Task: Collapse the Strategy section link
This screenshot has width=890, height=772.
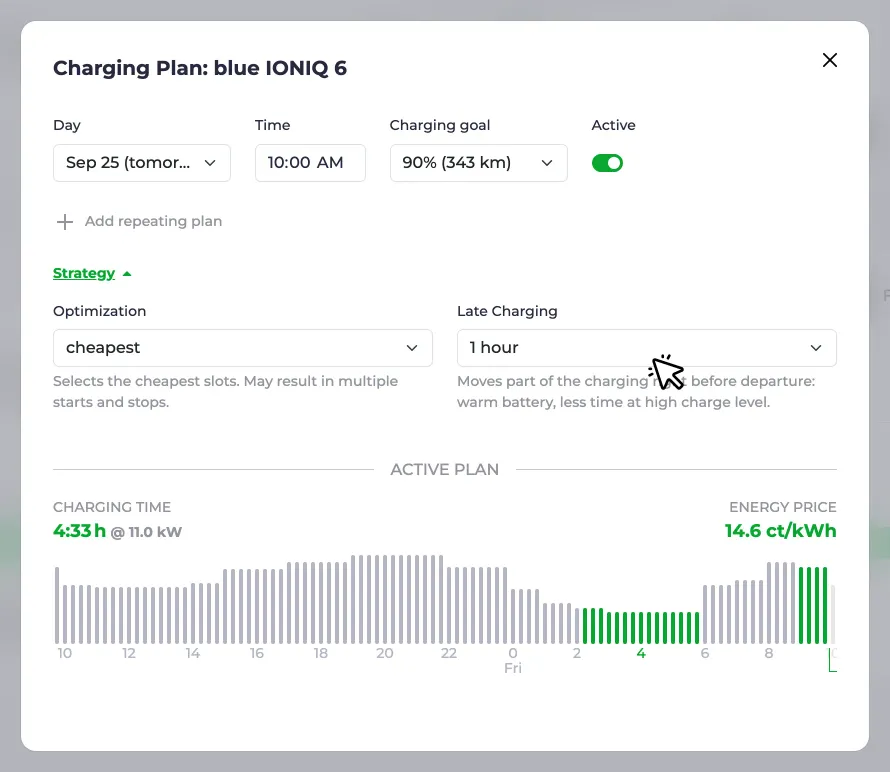Action: tap(84, 274)
